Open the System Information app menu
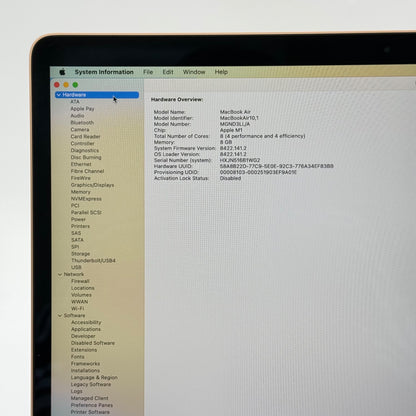416x416 pixels. (x=104, y=72)
